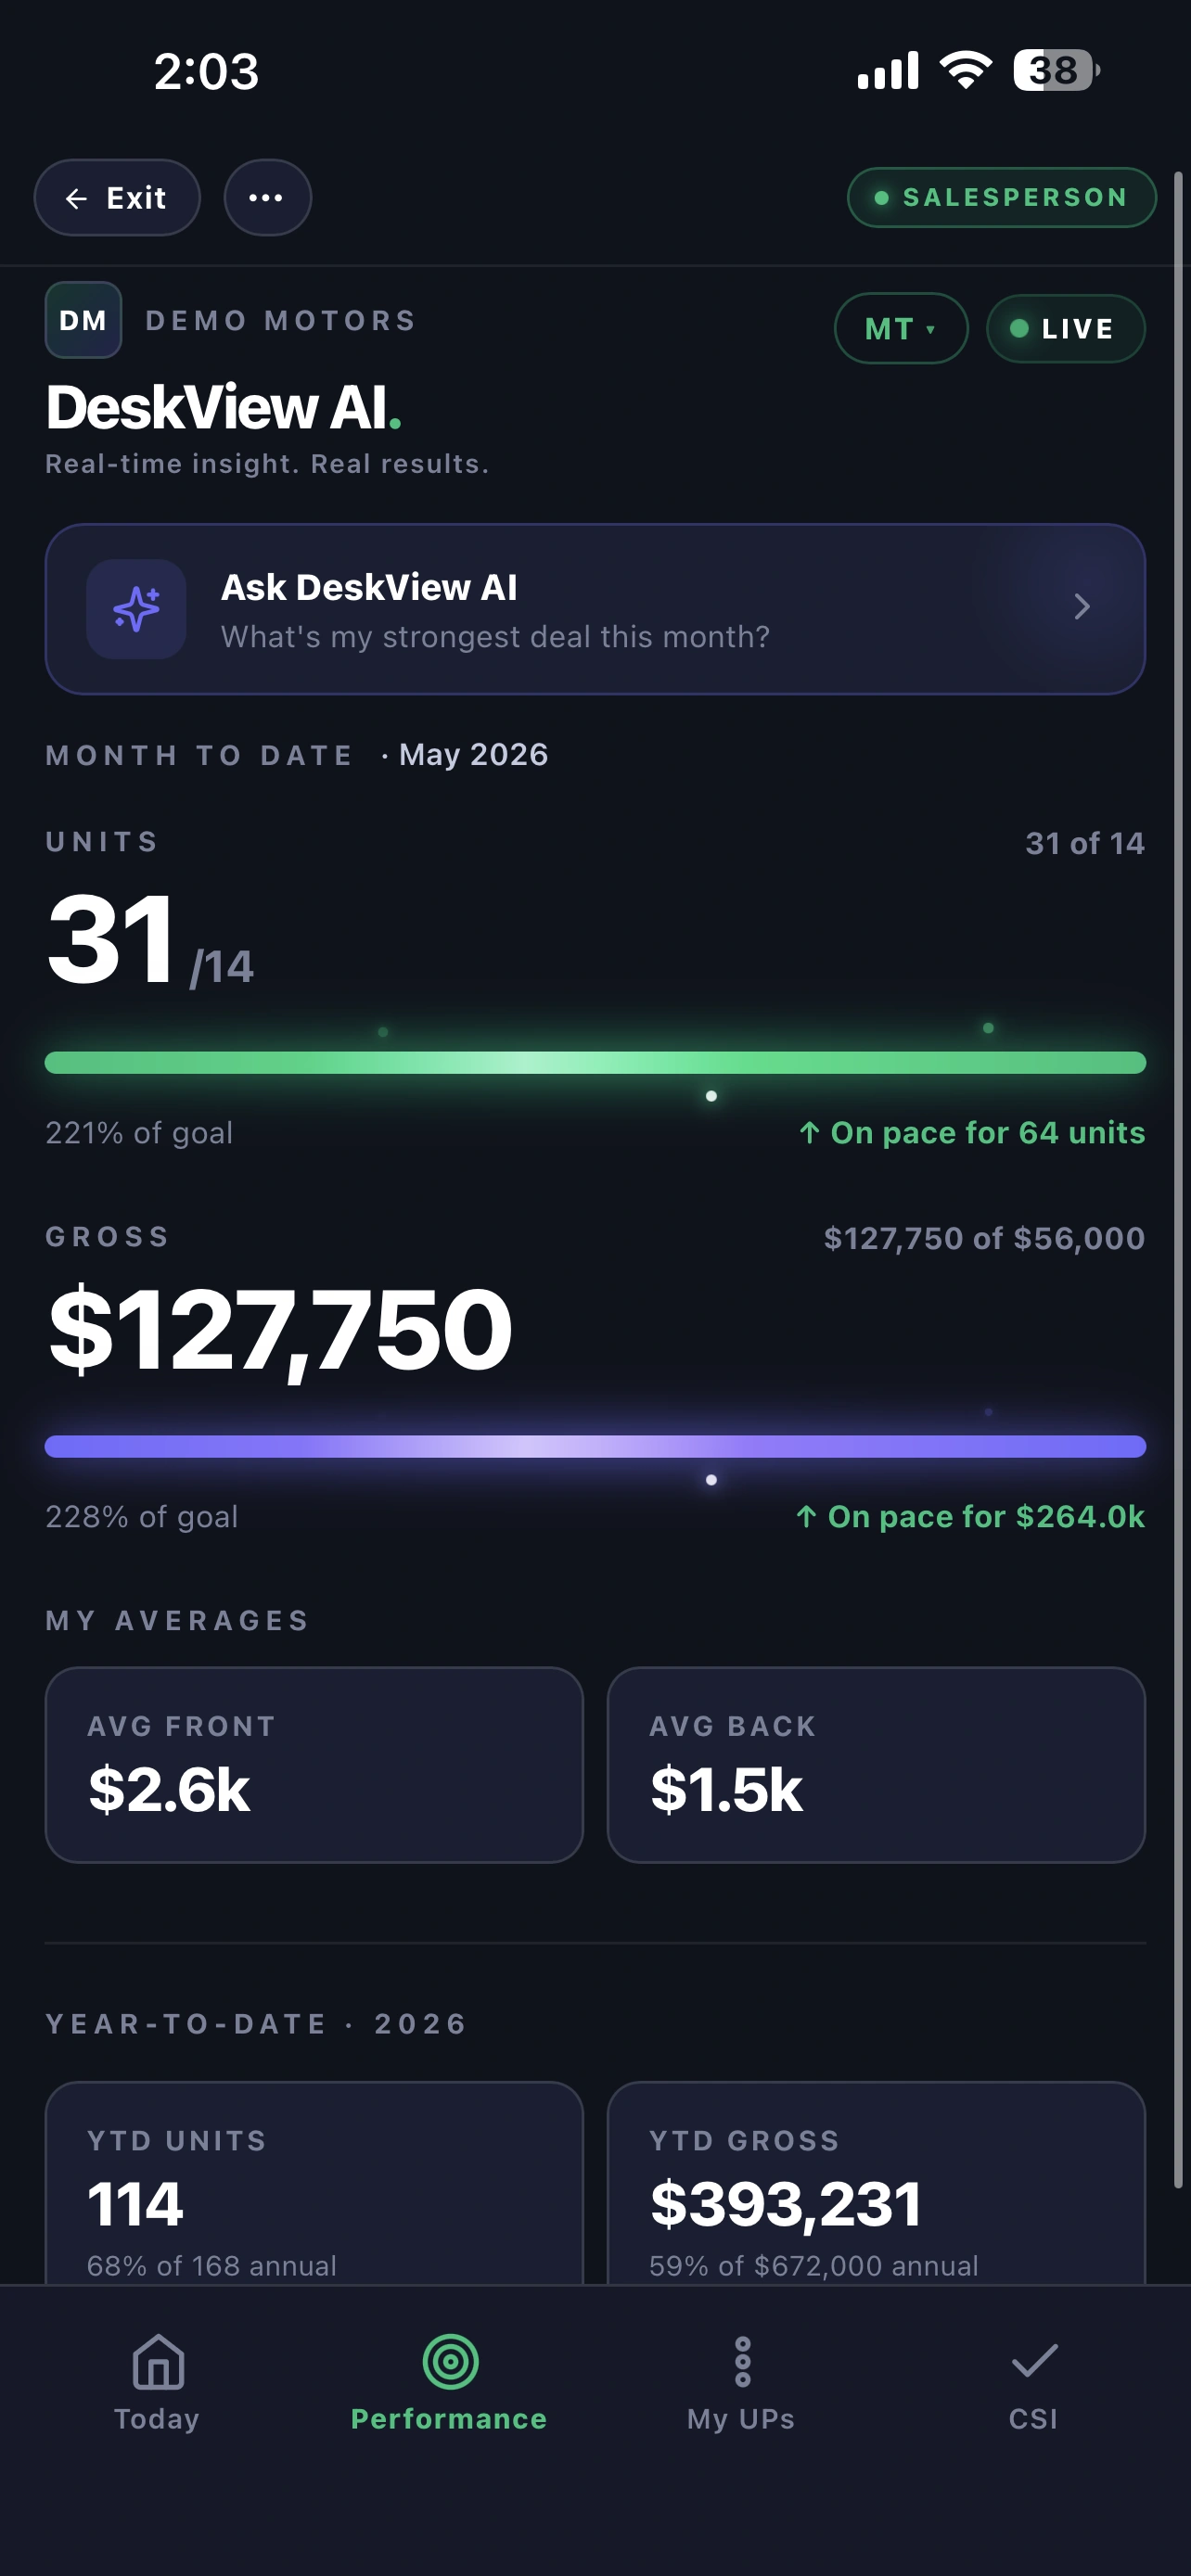Open the YTD Units 114 card
The width and height of the screenshot is (1191, 2576).
[x=314, y=2184]
